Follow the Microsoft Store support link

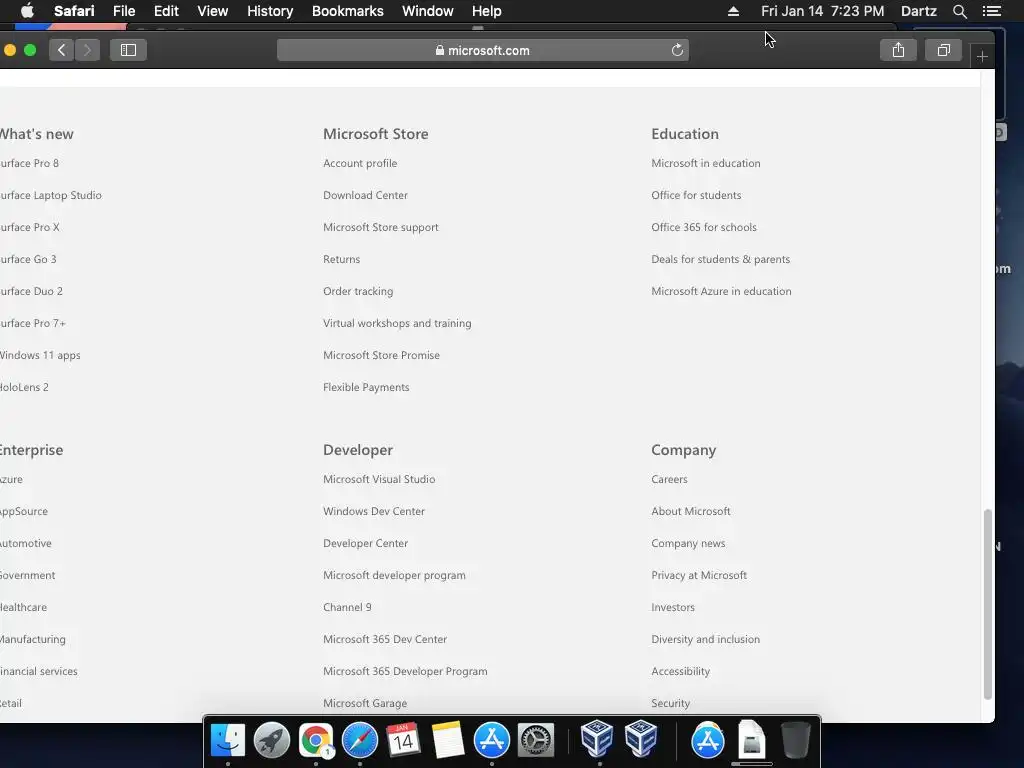click(x=381, y=227)
